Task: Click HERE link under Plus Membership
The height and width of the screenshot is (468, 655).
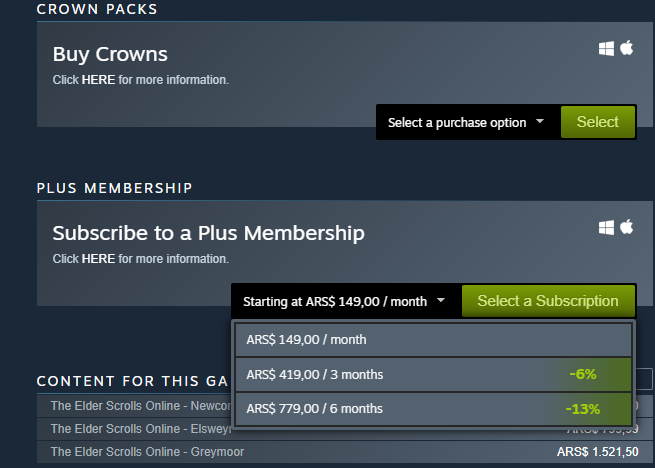Action: click(x=98, y=258)
